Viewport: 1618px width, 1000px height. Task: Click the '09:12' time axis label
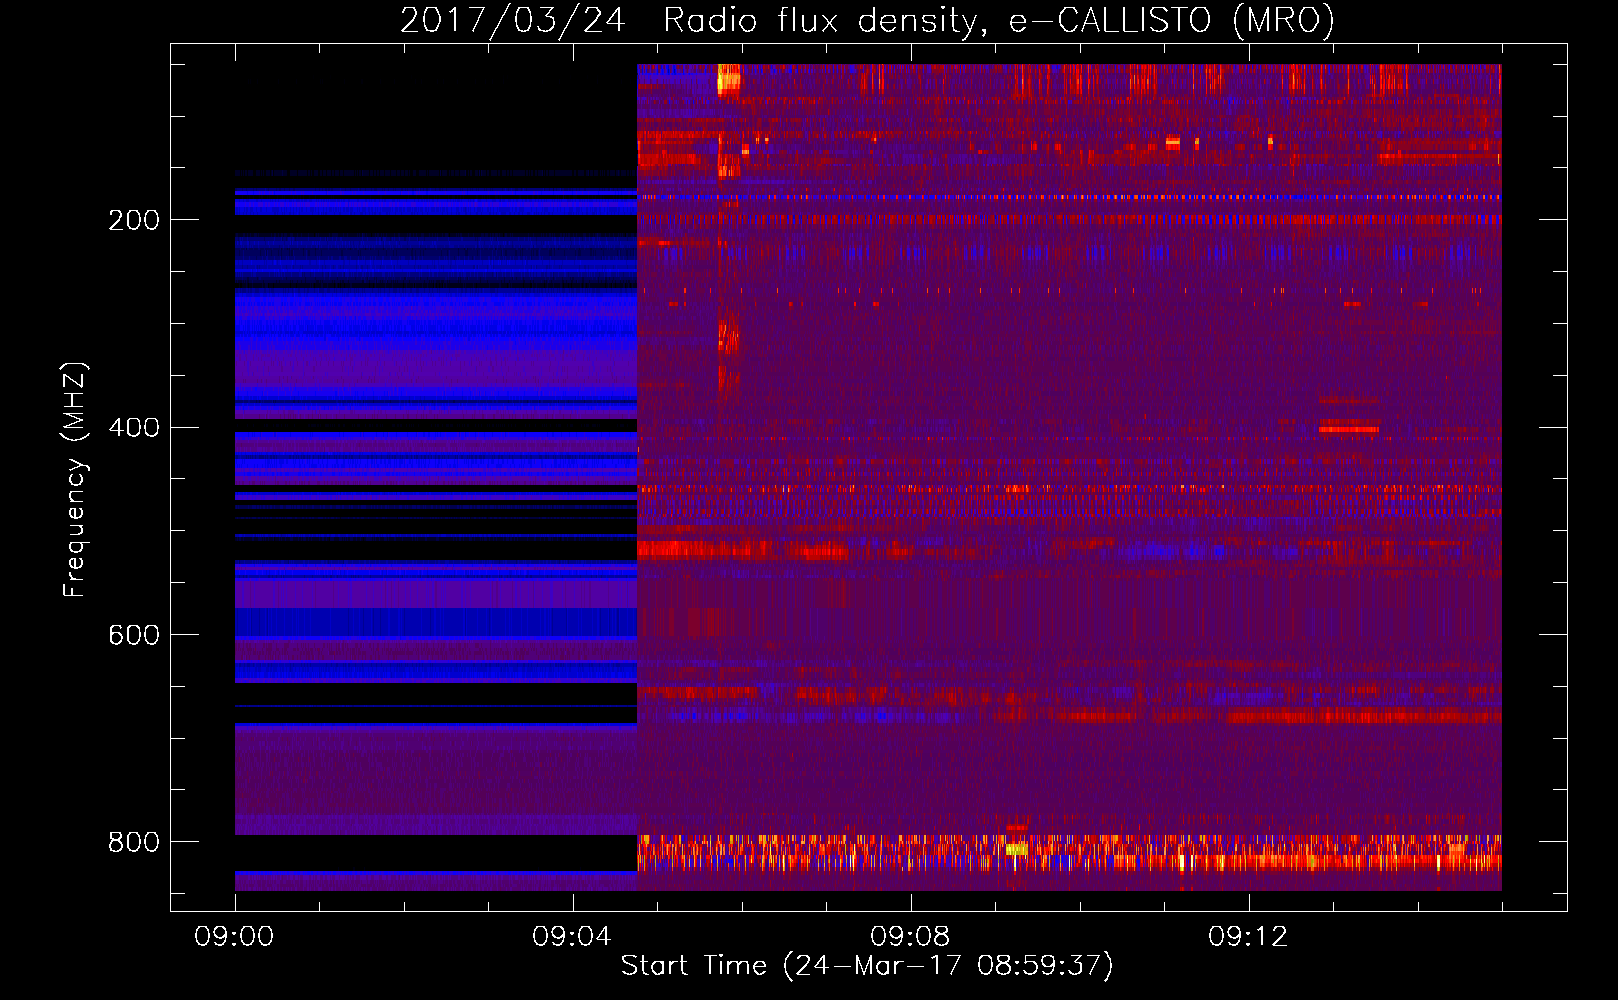[1248, 937]
